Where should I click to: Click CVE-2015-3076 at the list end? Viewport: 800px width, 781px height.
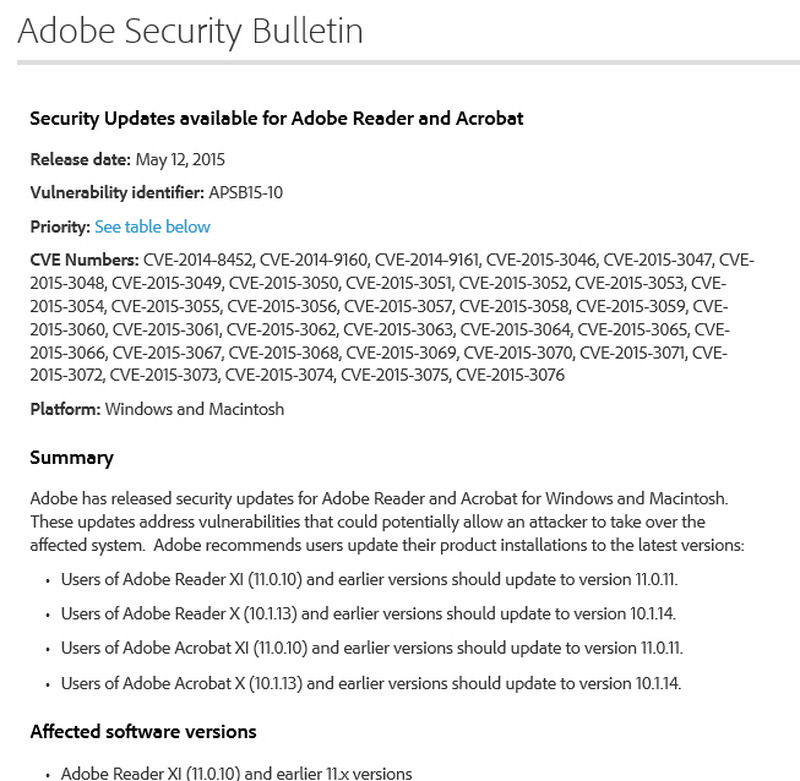click(x=511, y=375)
